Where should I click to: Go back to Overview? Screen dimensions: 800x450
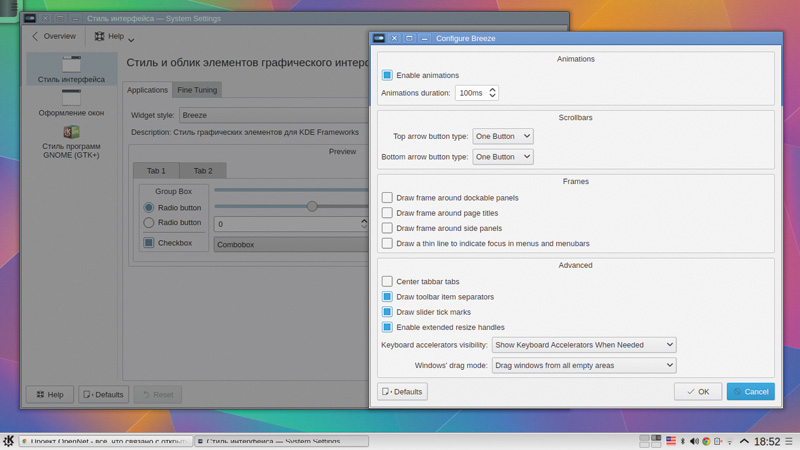pos(54,36)
